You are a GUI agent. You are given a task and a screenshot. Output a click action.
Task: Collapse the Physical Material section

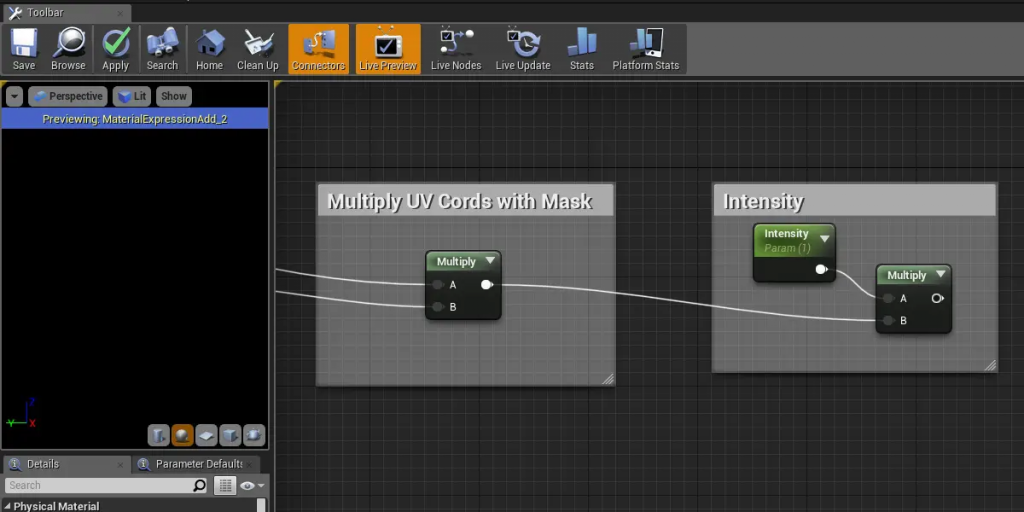pyautogui.click(x=8, y=506)
